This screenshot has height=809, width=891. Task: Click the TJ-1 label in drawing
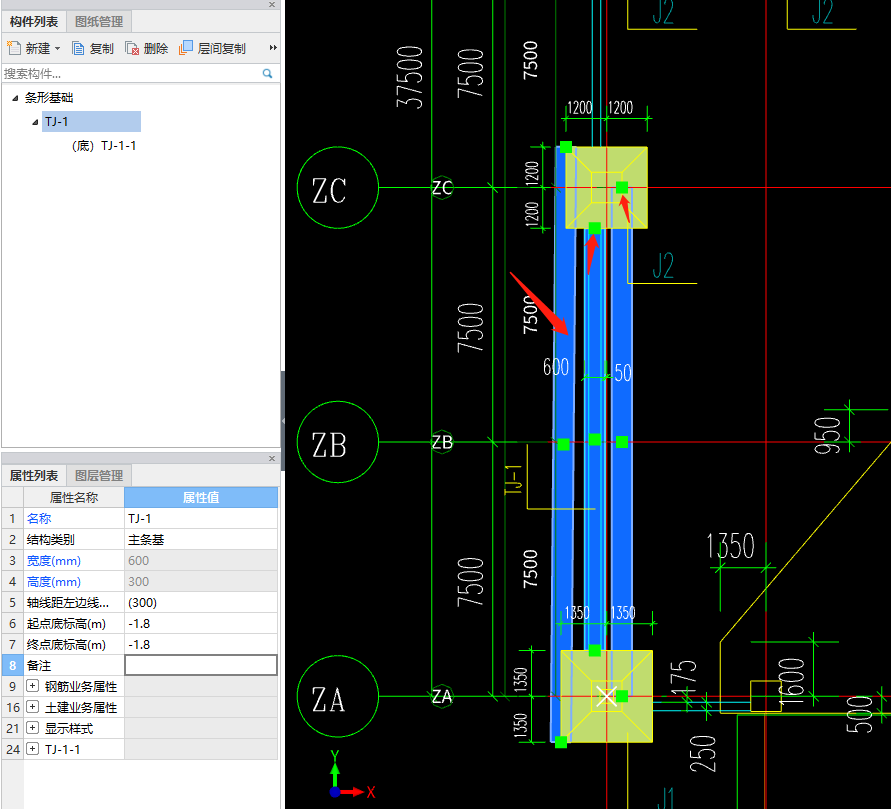514,479
